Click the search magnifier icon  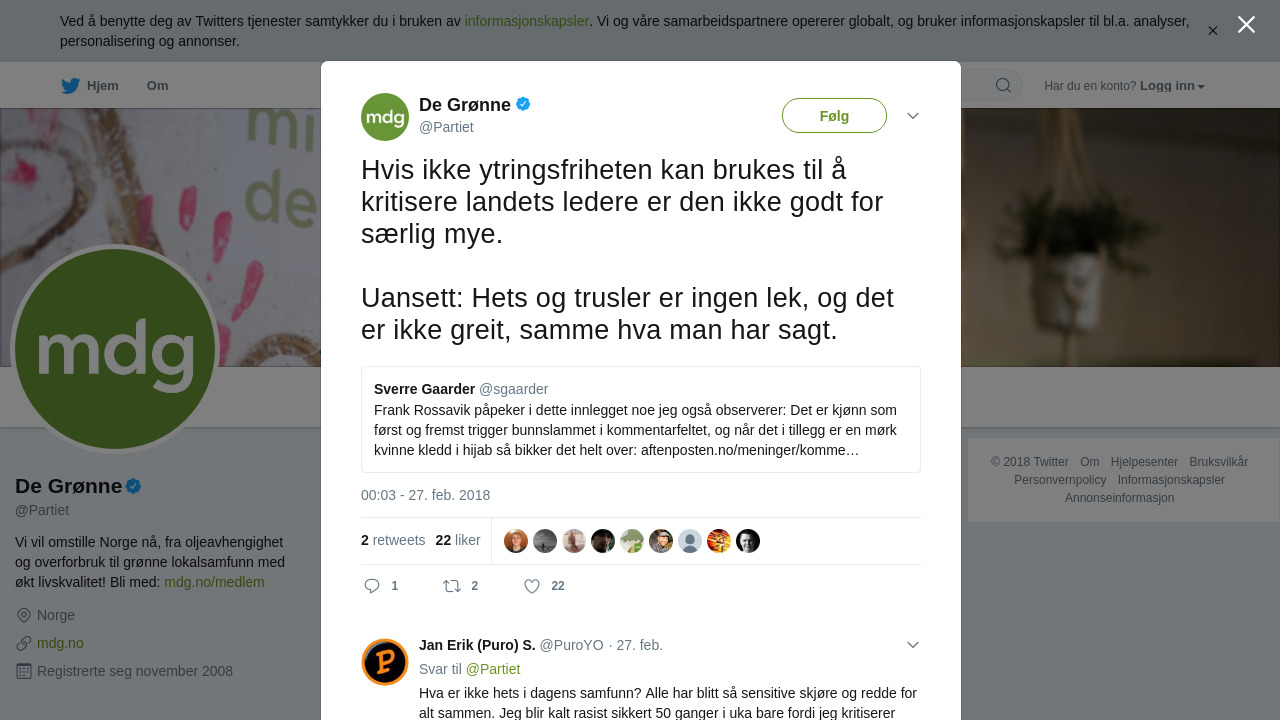click(x=1003, y=86)
